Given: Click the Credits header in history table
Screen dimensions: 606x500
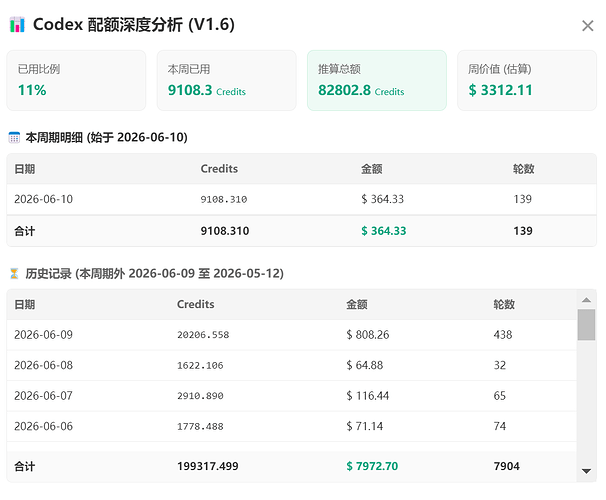Looking at the screenshot, I should tap(196, 304).
